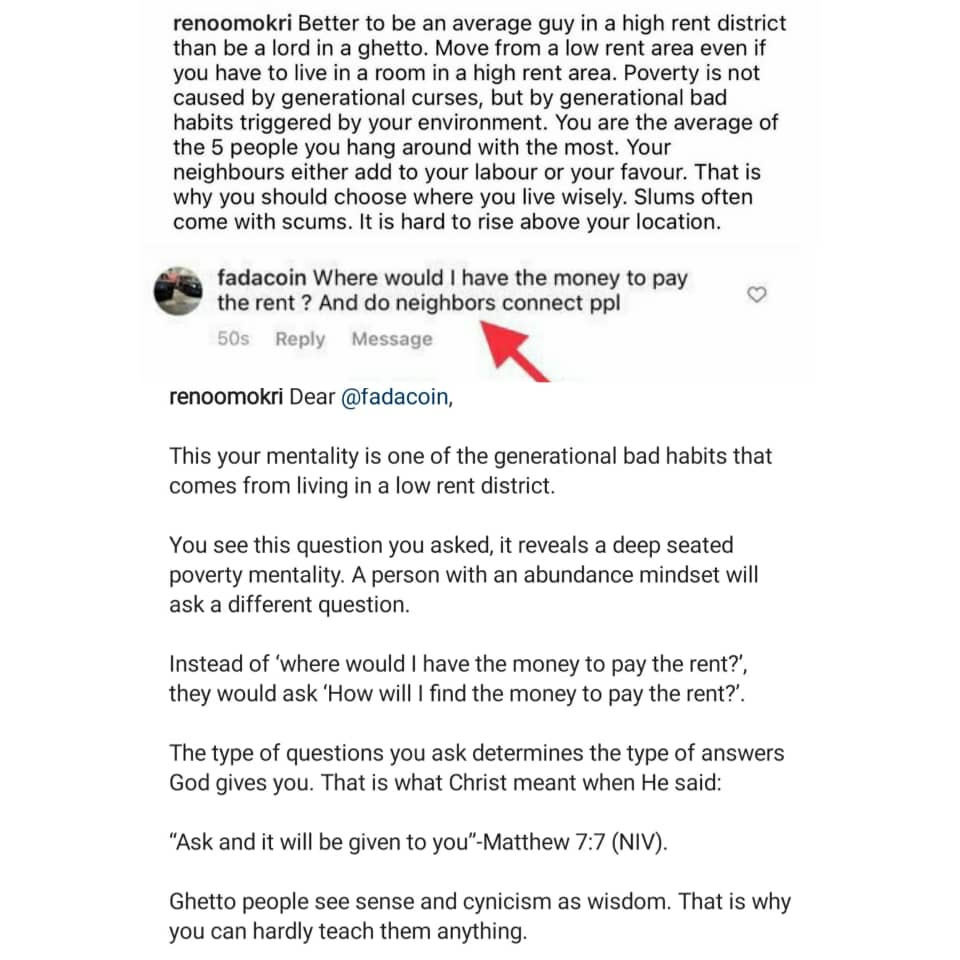Open renoomokri's profile from the top caption
The width and height of the screenshot is (960, 960).
click(233, 22)
